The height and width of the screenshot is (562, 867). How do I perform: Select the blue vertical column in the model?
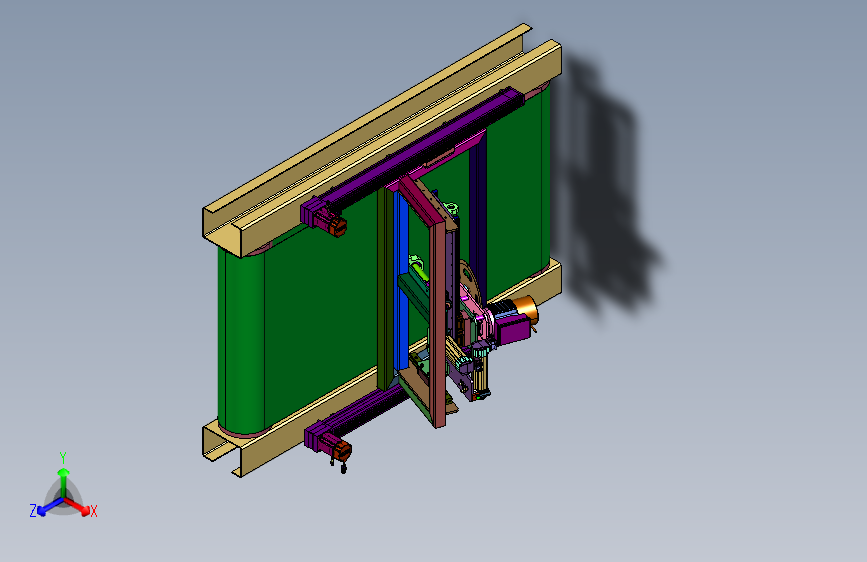point(402,282)
